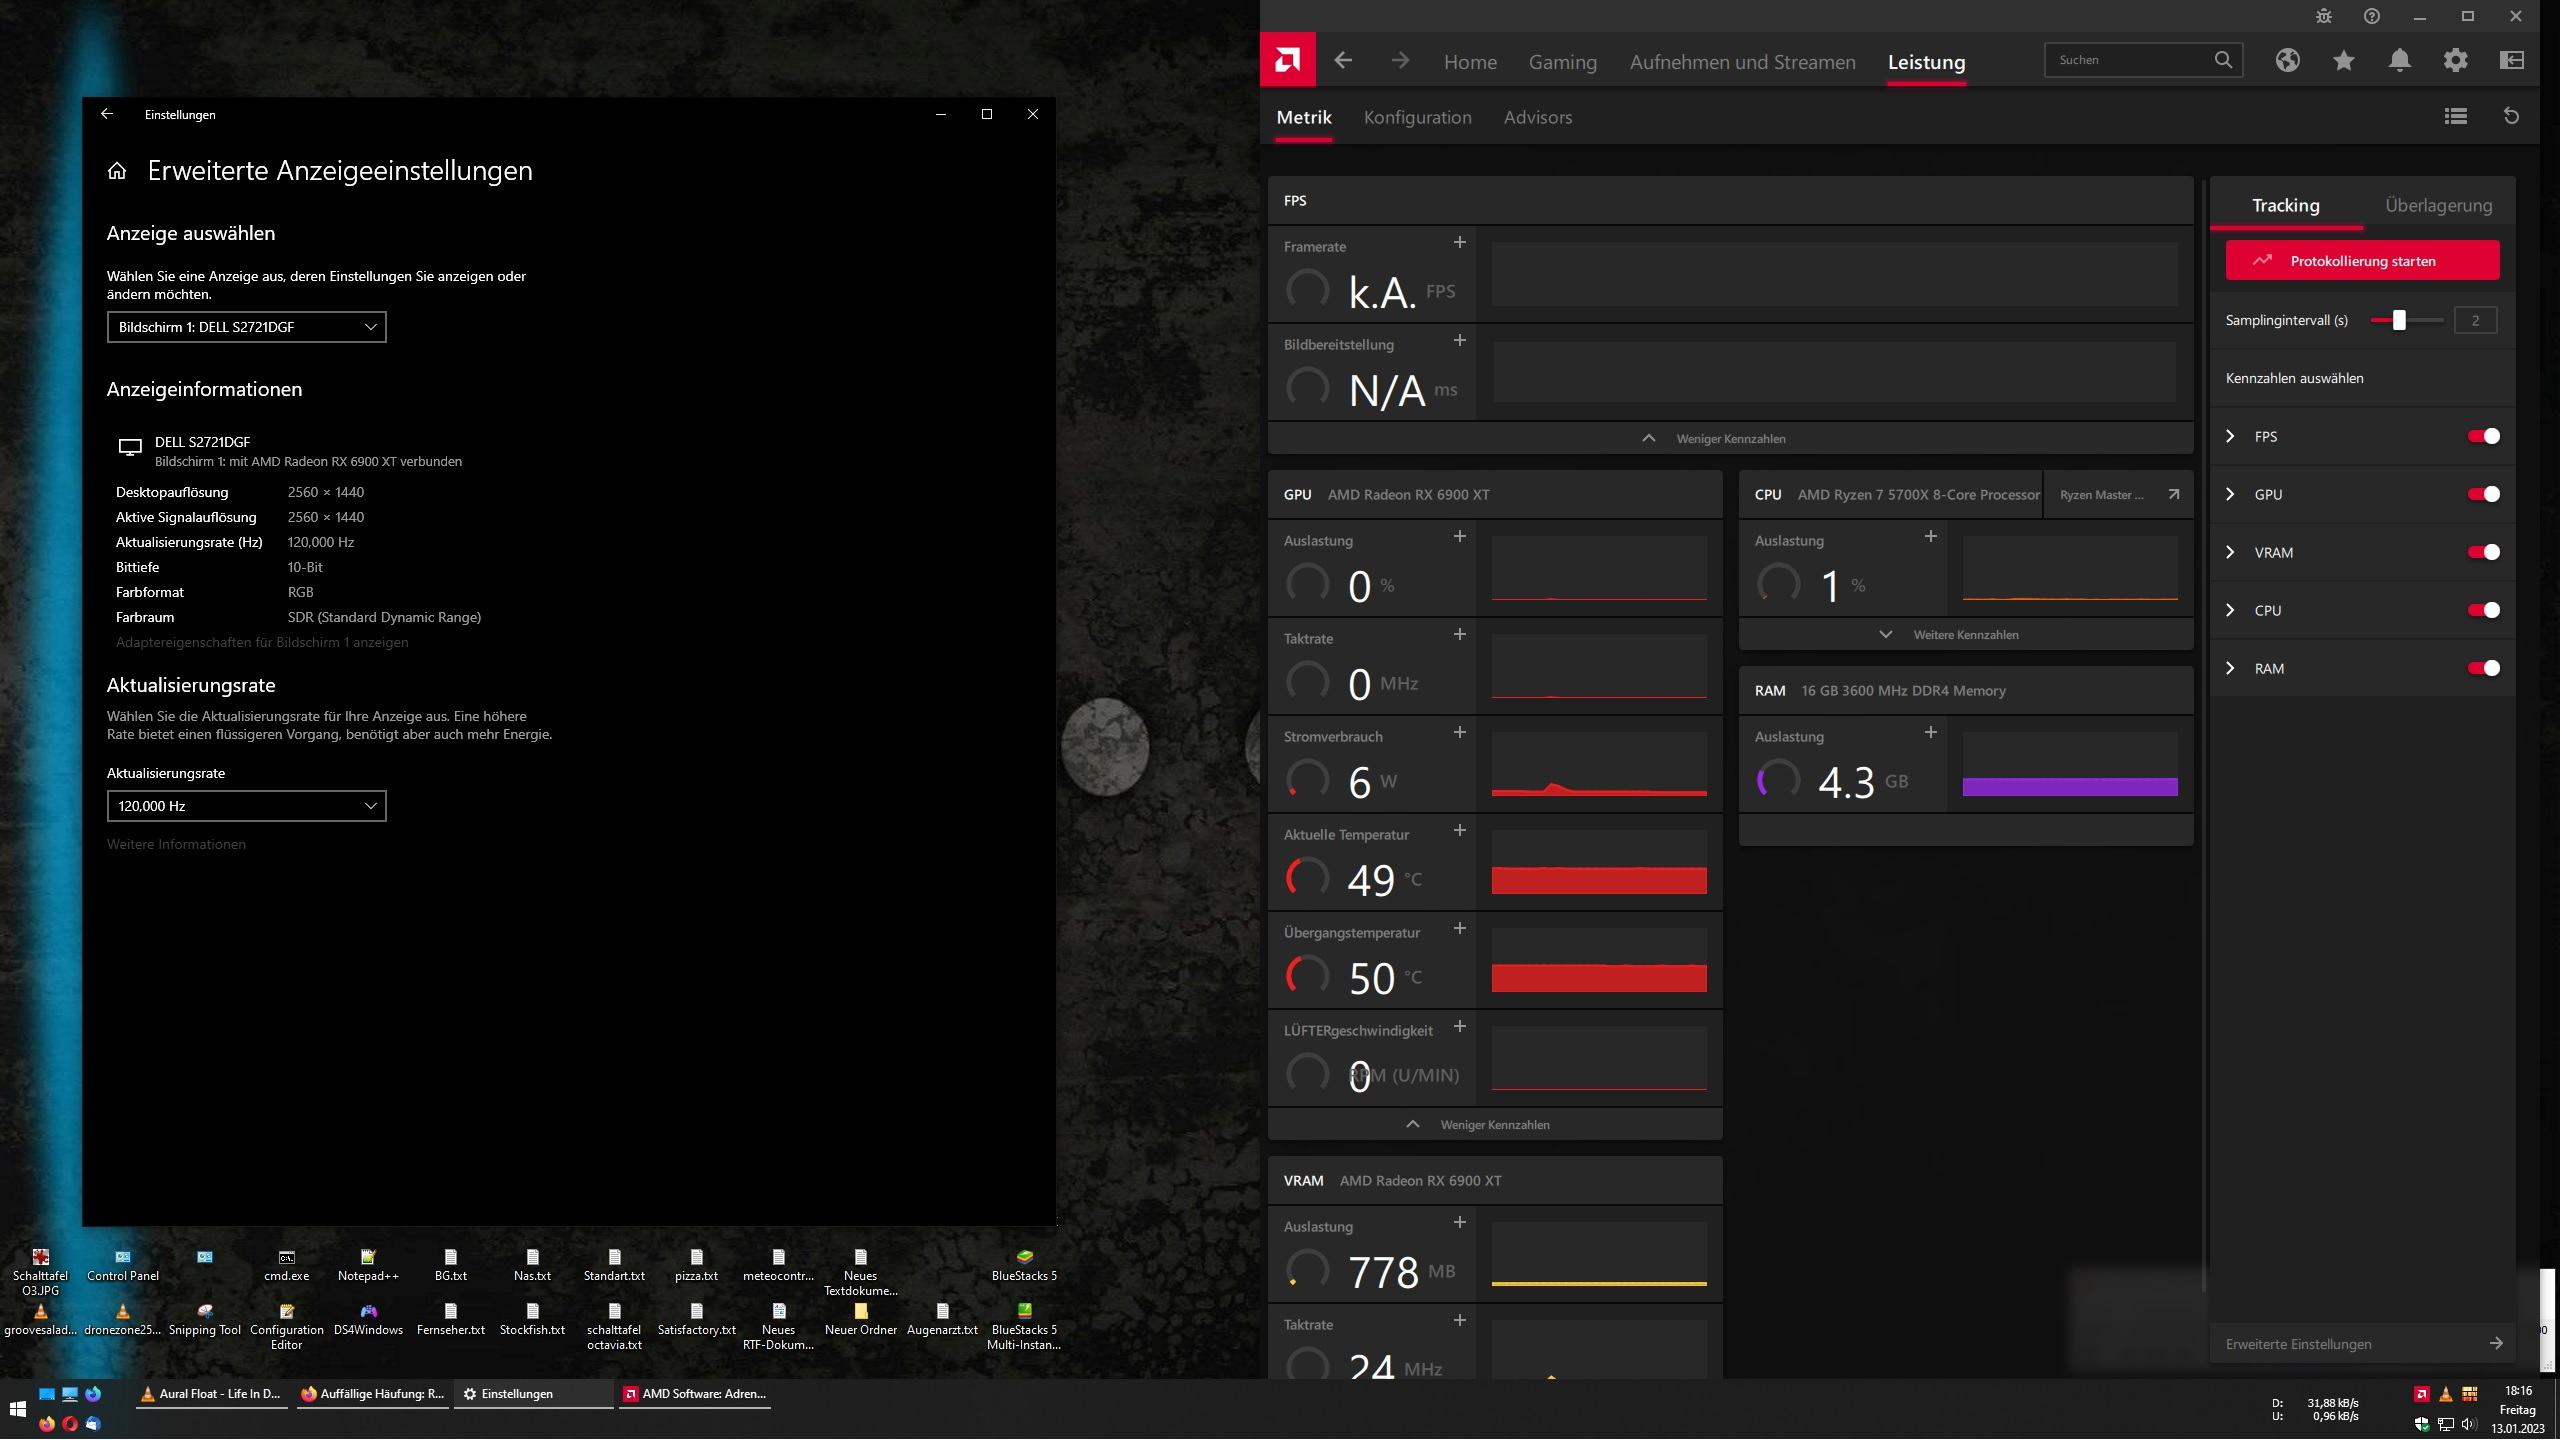Expand RAM metrics chevron in Tracking
The image size is (2562, 1440).
(x=2231, y=668)
